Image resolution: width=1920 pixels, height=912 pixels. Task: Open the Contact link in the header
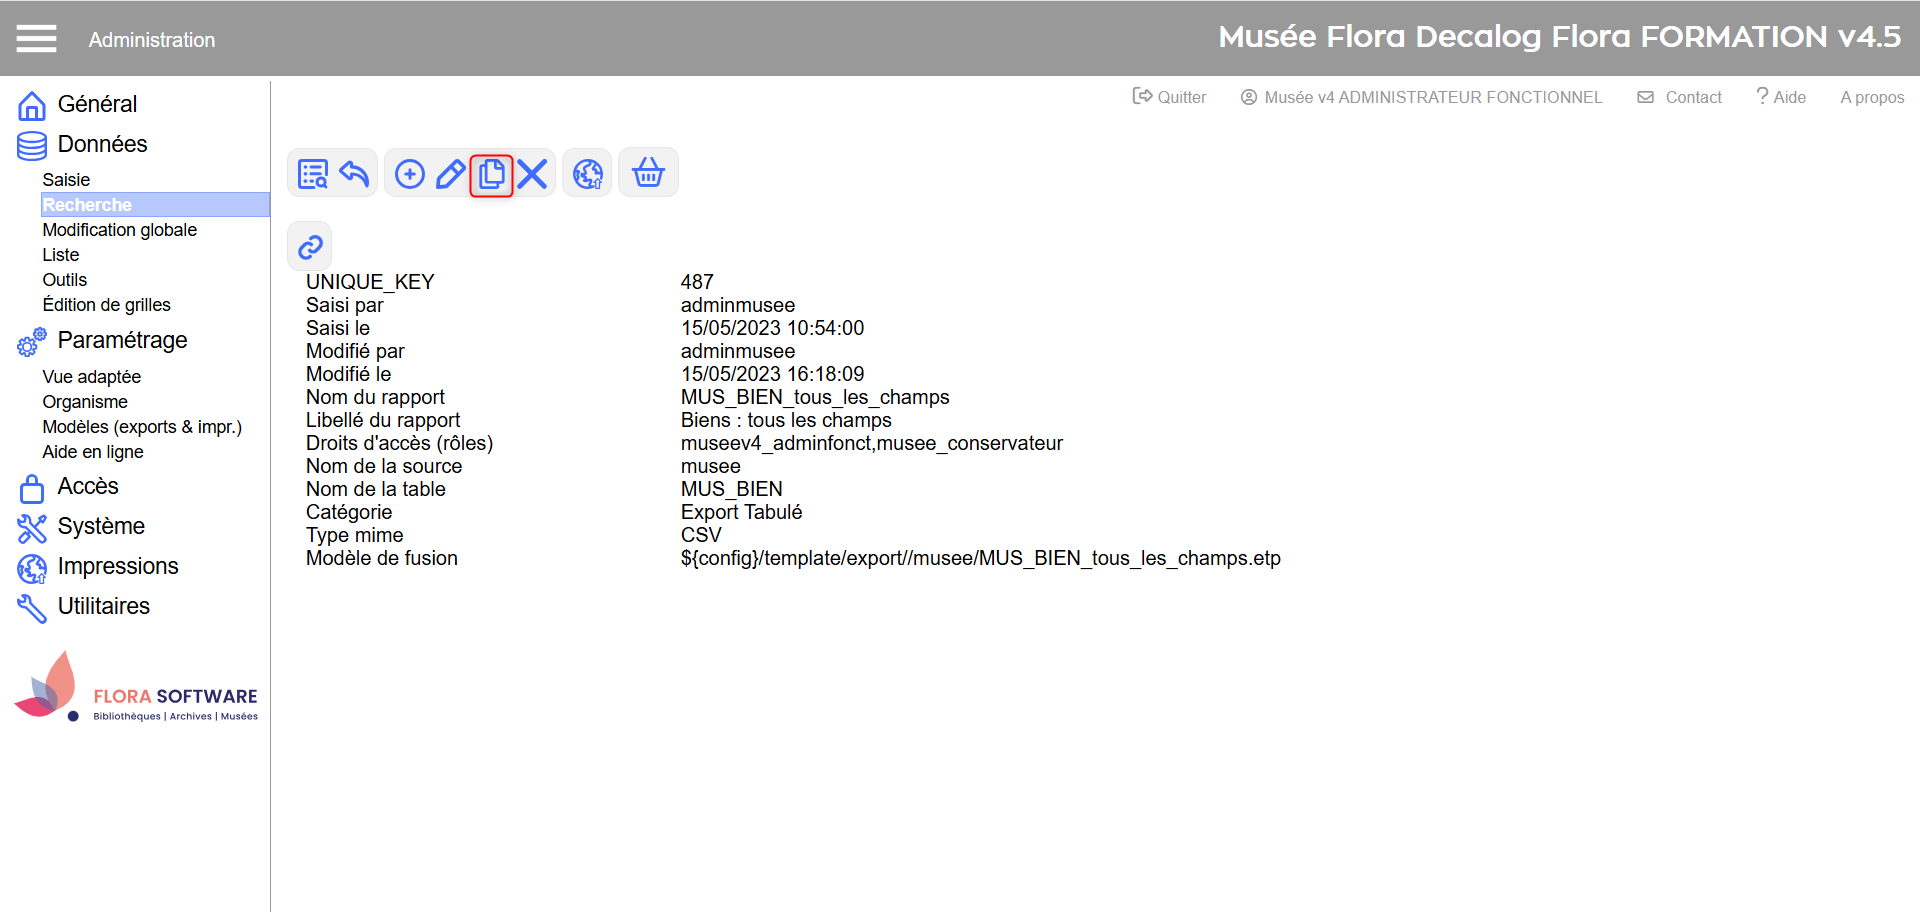pos(1679,97)
